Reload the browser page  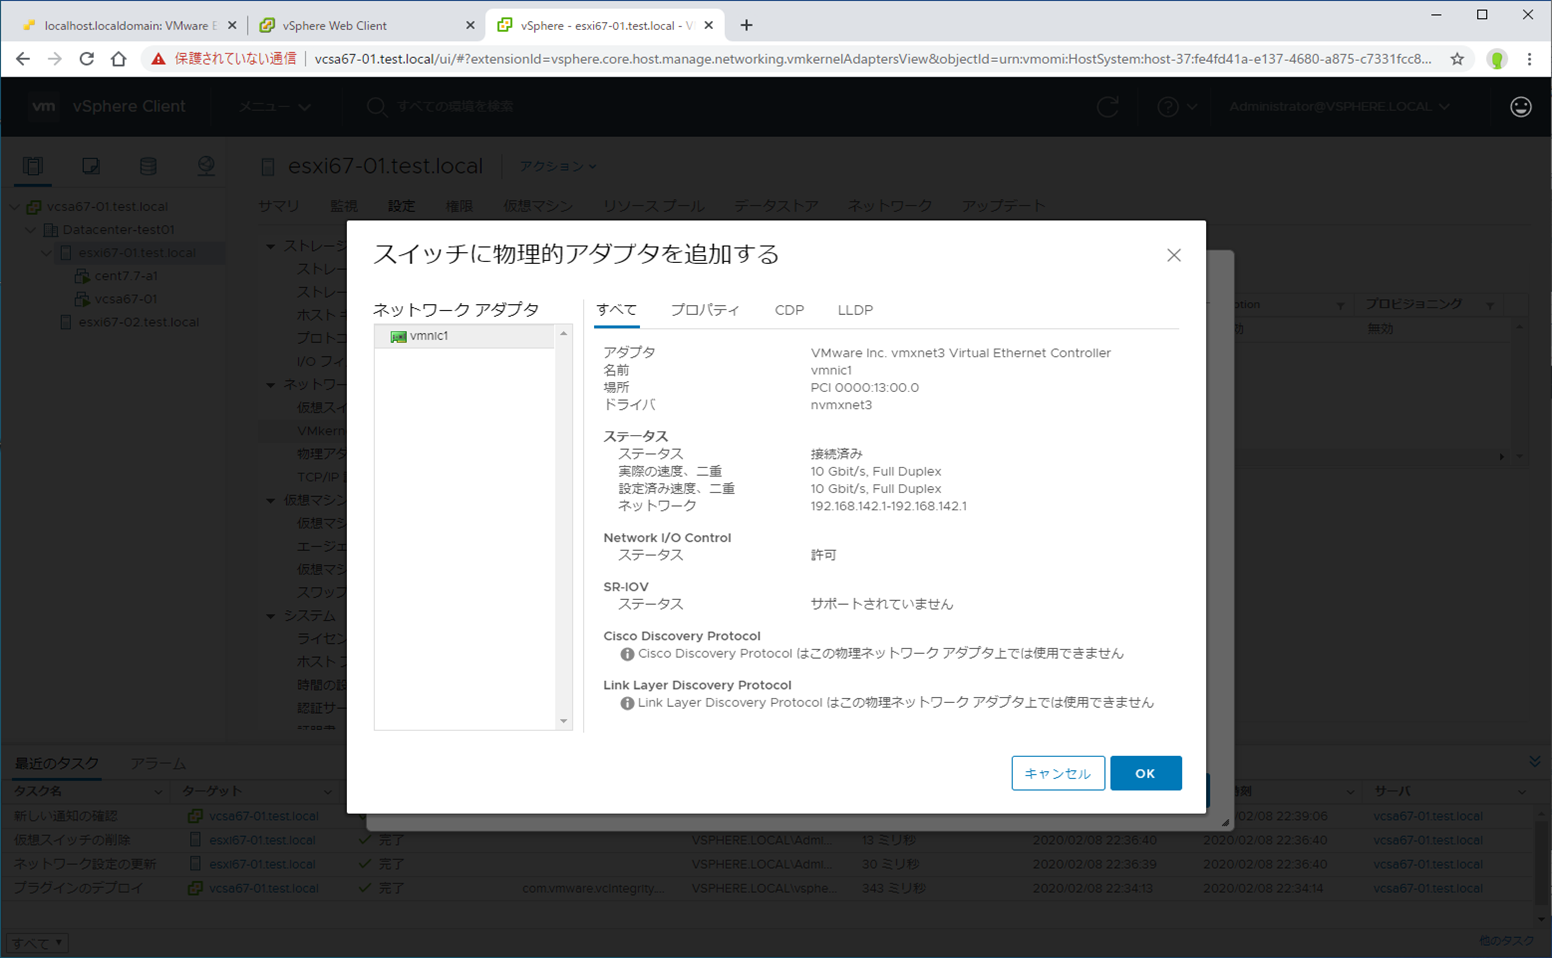87,59
